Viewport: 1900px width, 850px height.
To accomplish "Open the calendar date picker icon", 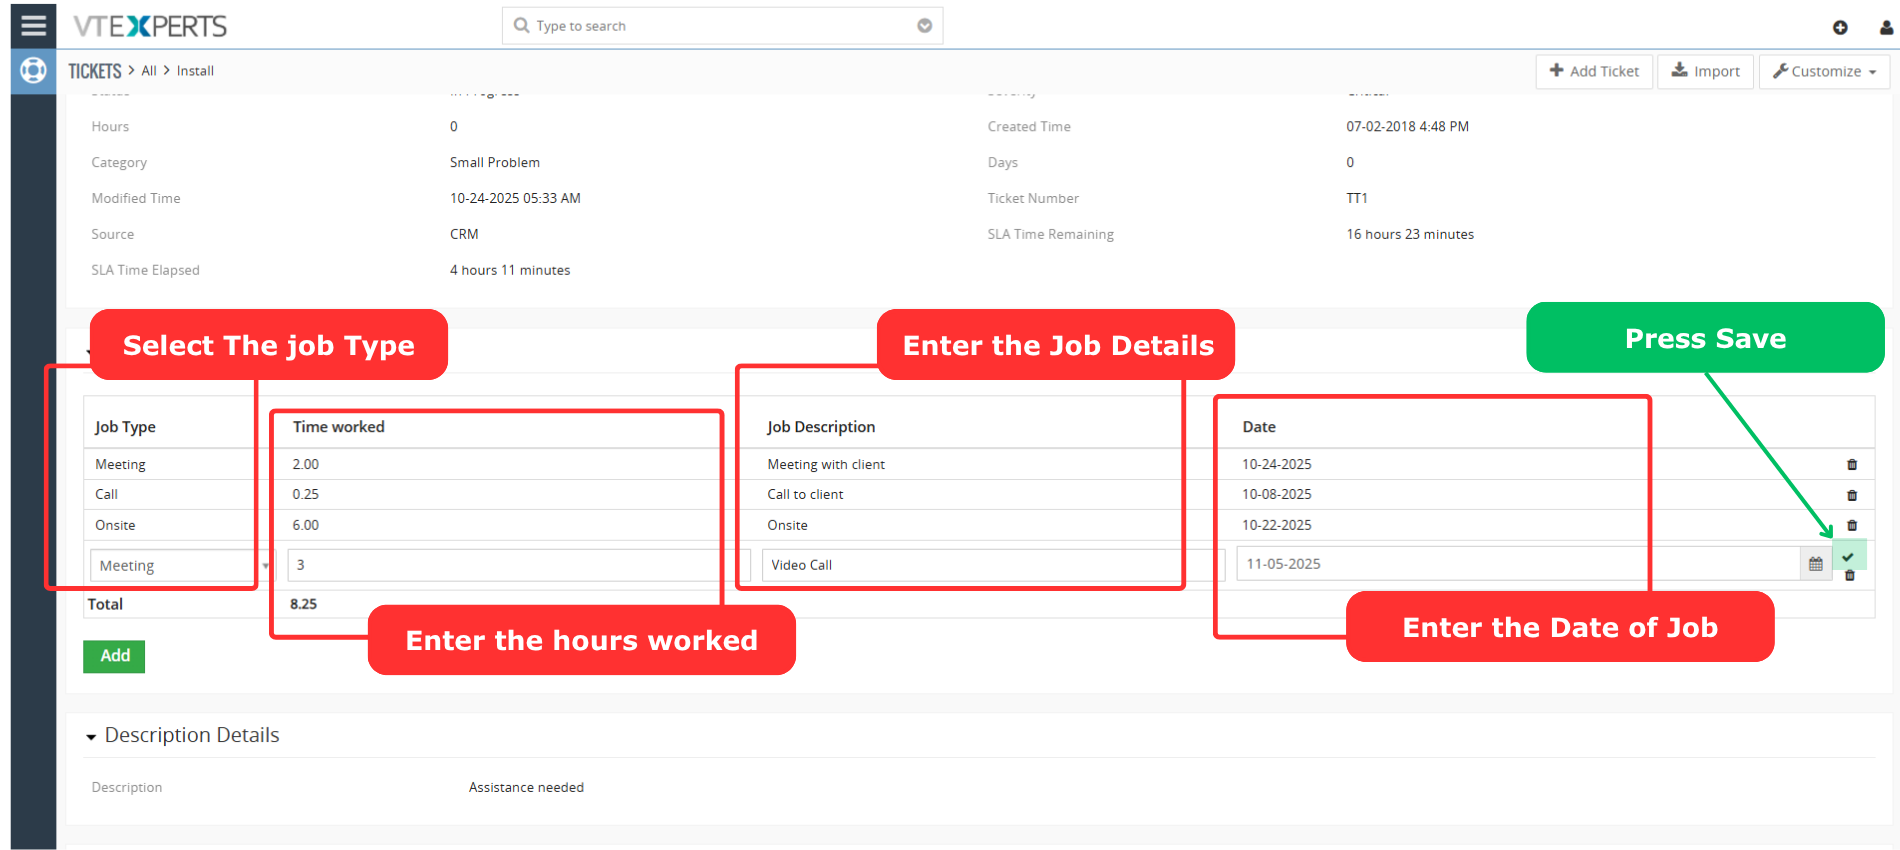I will 1815,565.
